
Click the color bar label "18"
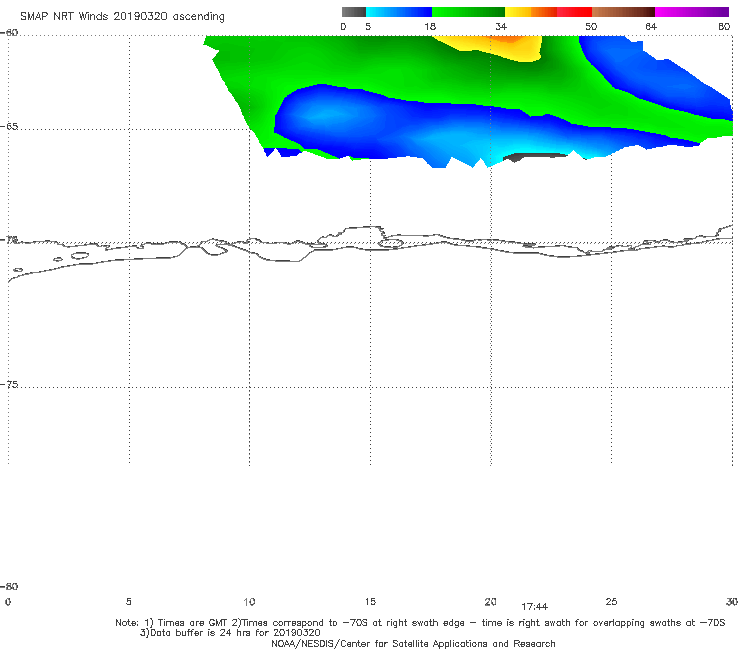coord(430,27)
